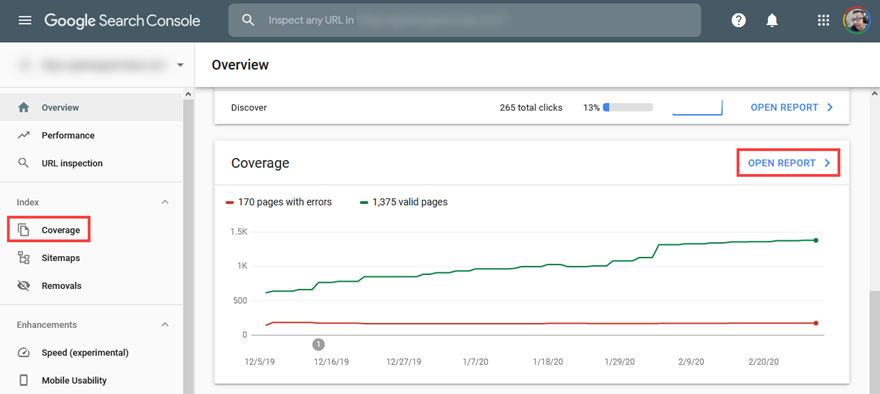Click the chevron beside Coverage Open Report
Screen dimensions: 880x394
(x=827, y=163)
